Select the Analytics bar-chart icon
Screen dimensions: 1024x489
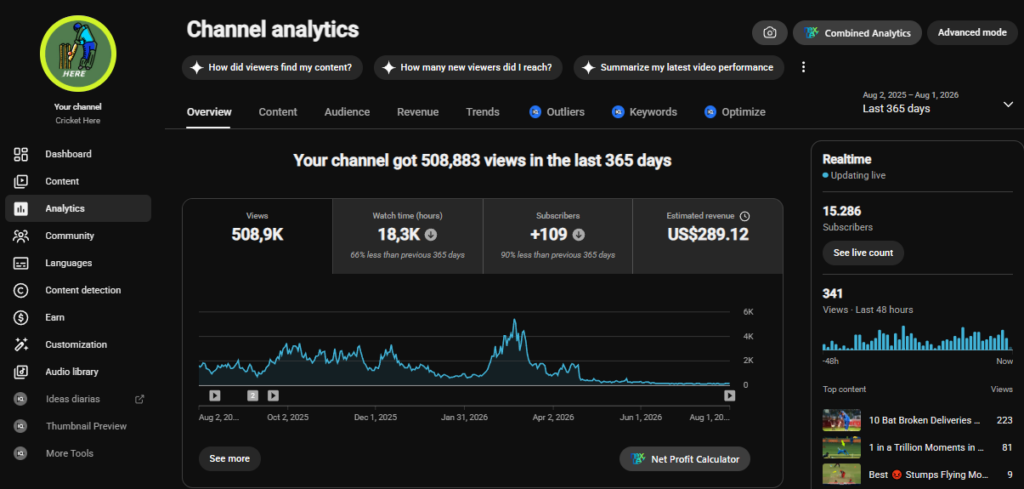point(21,209)
